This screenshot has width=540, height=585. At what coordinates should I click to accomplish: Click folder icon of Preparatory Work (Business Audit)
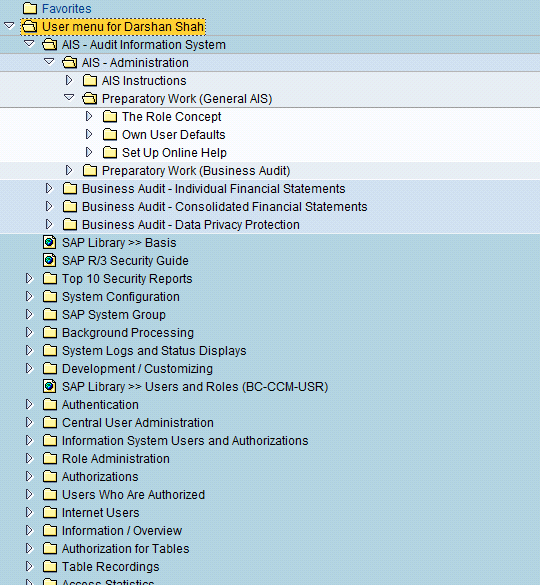click(x=90, y=171)
